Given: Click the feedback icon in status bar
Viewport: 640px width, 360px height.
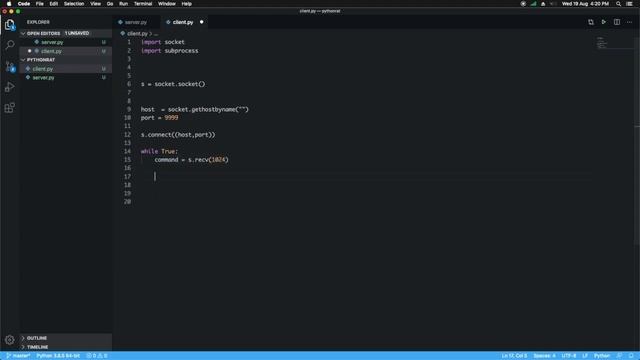Looking at the screenshot, I should (x=619, y=356).
